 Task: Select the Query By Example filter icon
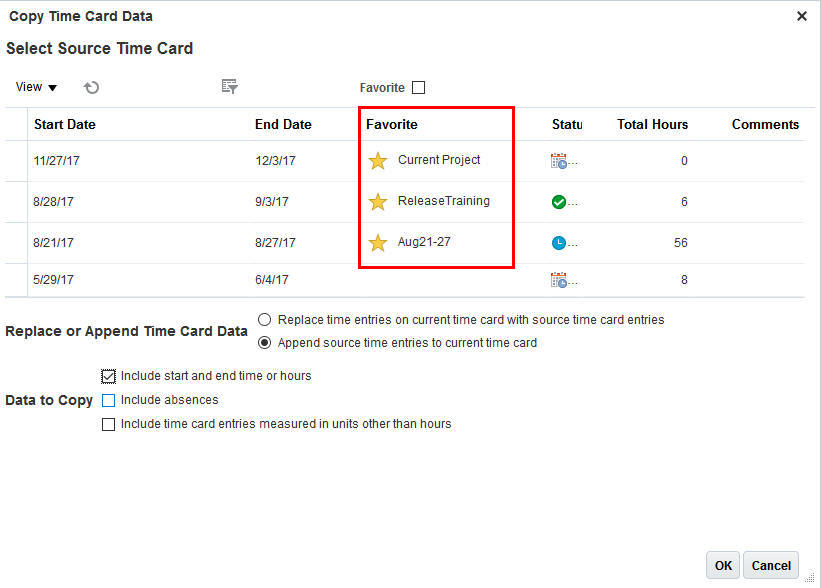pyautogui.click(x=229, y=87)
